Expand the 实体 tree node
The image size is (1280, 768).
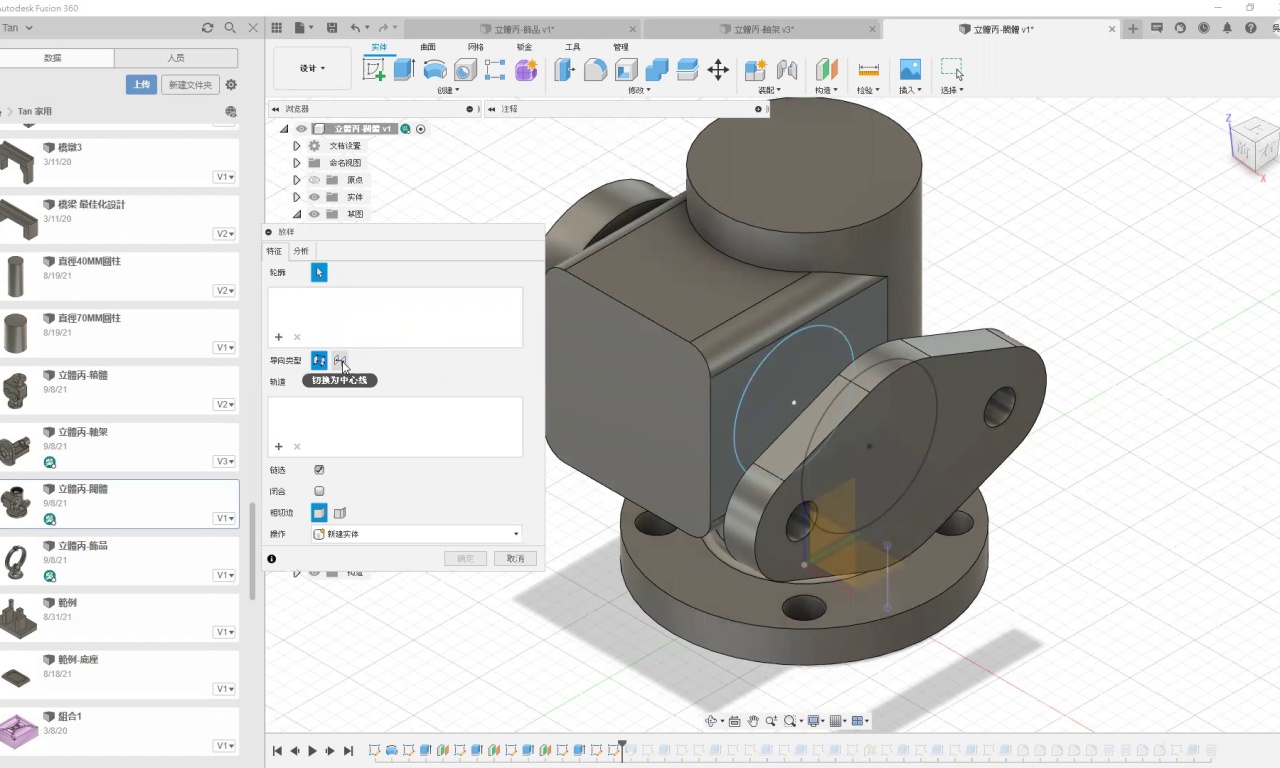pyautogui.click(x=297, y=197)
